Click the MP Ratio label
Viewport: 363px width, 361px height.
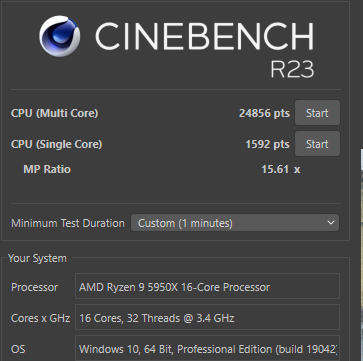47,169
